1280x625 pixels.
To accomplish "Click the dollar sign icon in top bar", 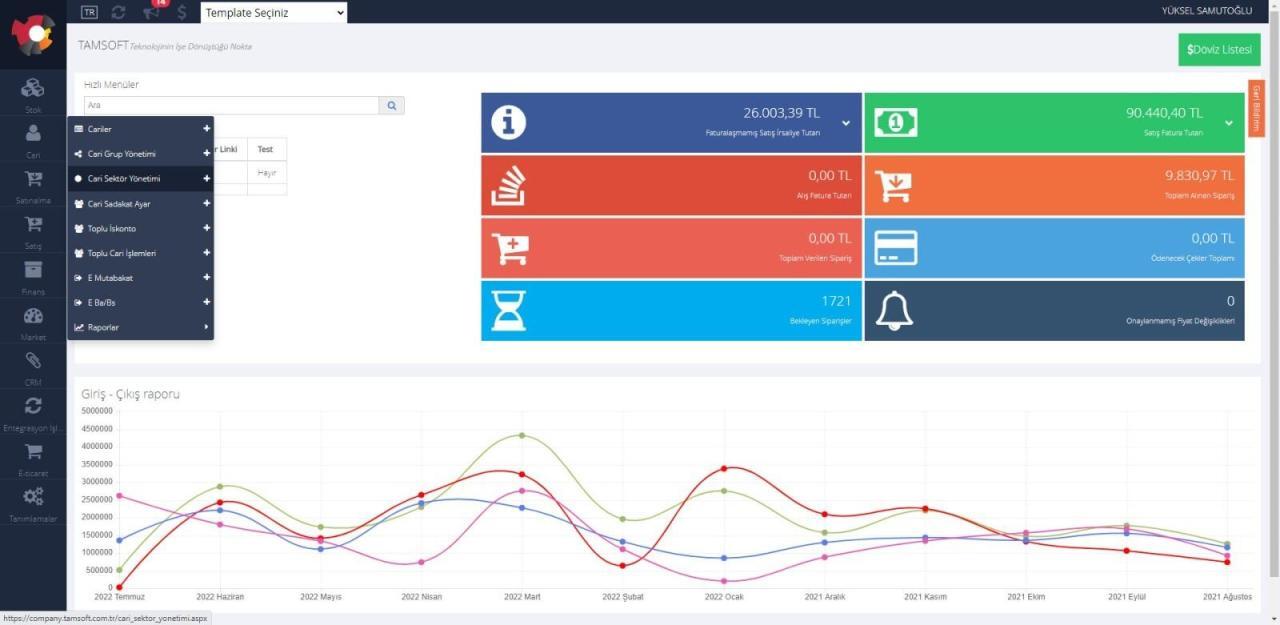I will click(x=181, y=12).
